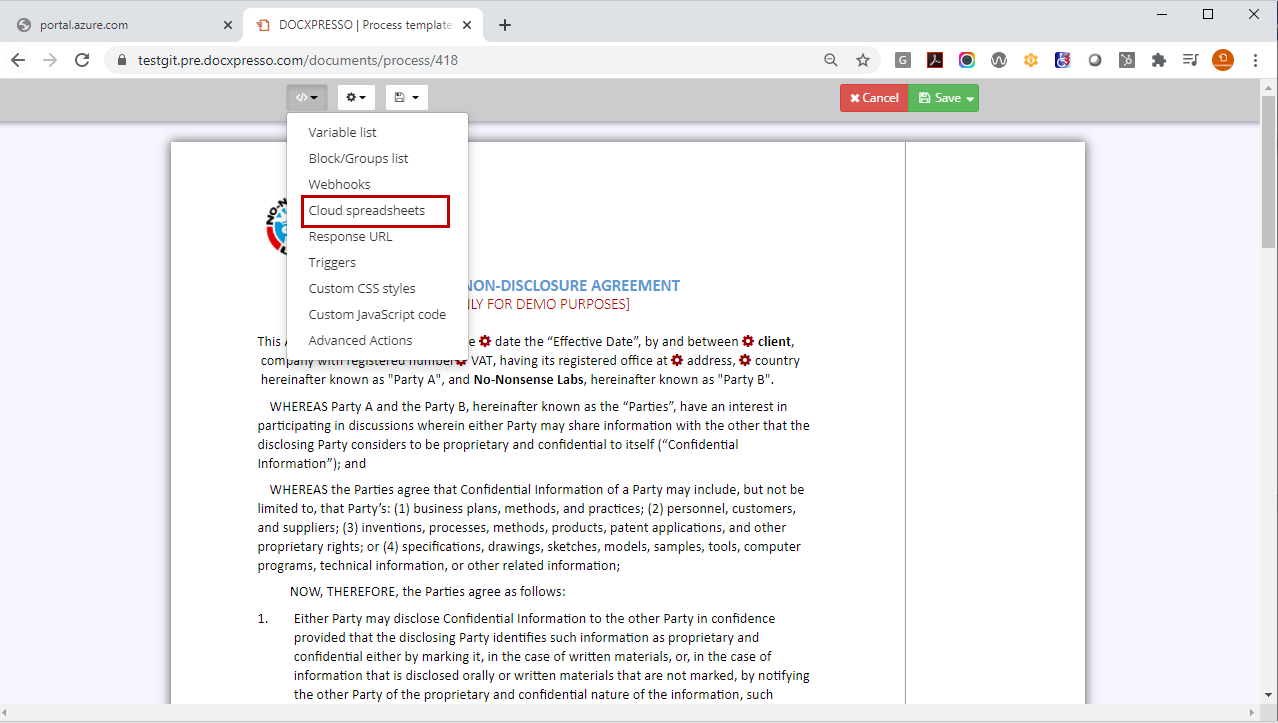
Task: Go forward in browser history
Action: point(50,60)
